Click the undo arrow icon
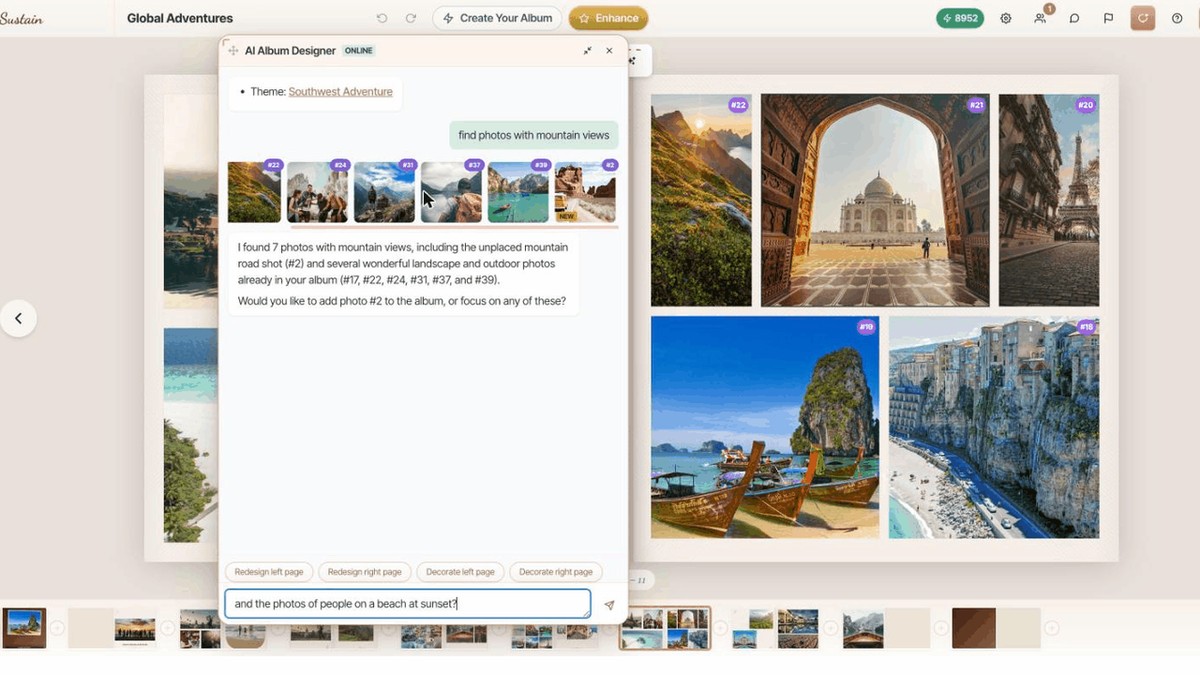The image size is (1200, 675). (382, 18)
